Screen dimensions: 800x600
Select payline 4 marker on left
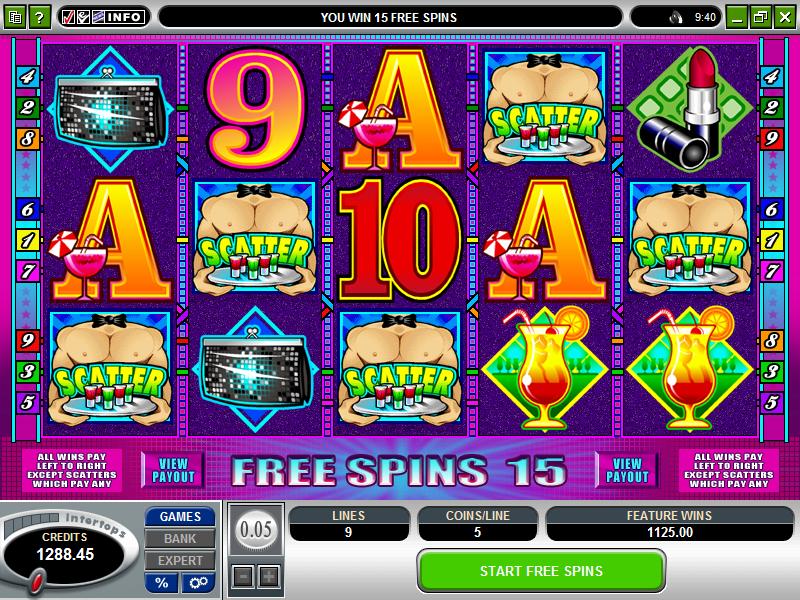[27, 77]
